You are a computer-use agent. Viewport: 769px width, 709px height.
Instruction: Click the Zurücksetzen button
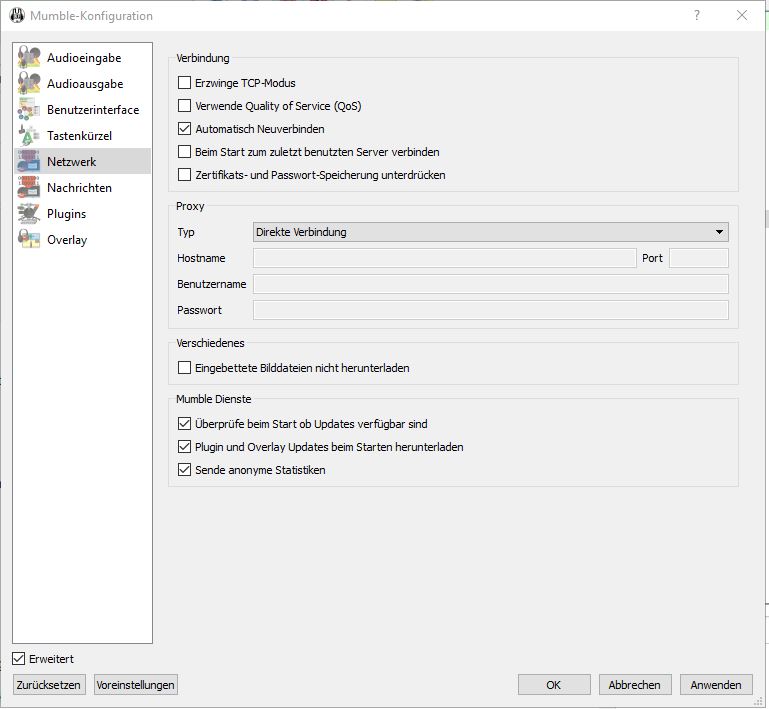click(49, 685)
